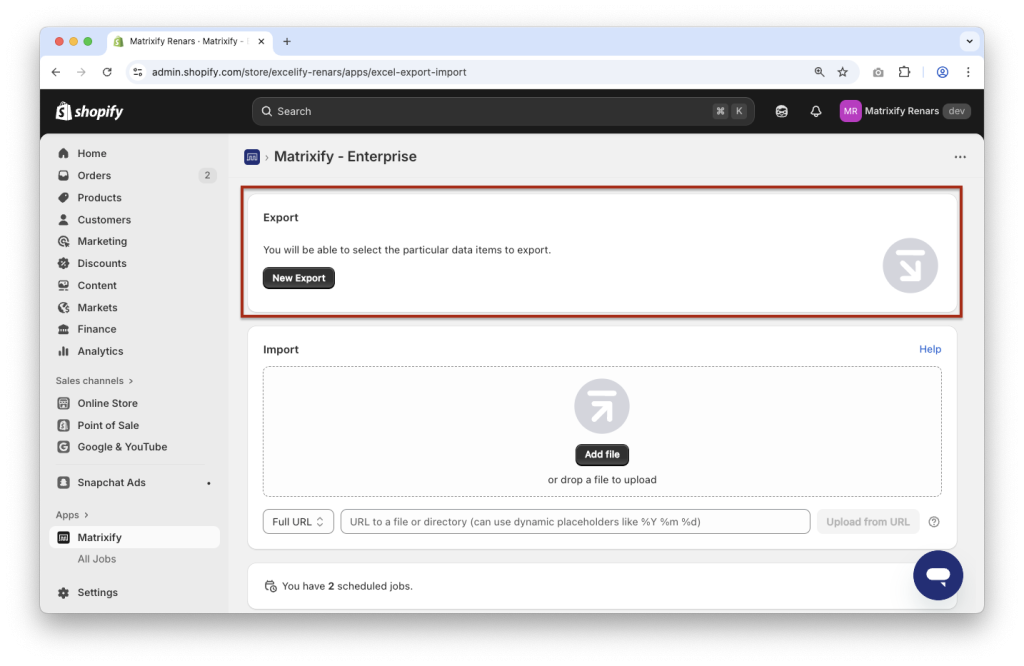Open the more actions ellipsis menu
Image resolution: width=1024 pixels, height=666 pixels.
click(959, 156)
